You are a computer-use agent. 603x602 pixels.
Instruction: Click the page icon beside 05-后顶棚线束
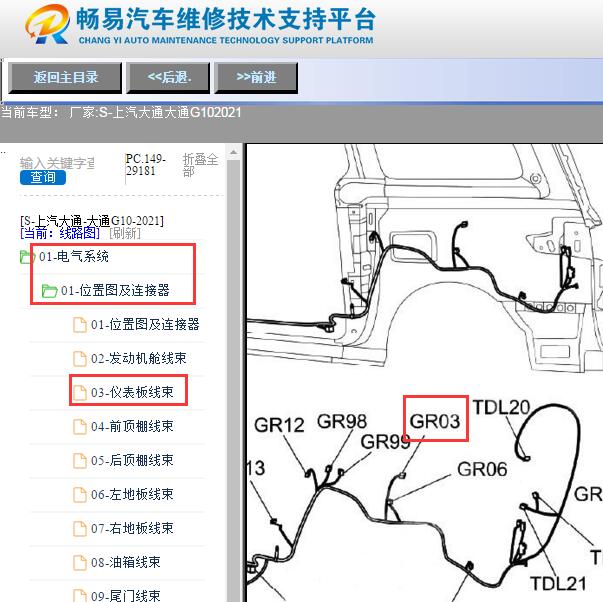click(x=80, y=460)
